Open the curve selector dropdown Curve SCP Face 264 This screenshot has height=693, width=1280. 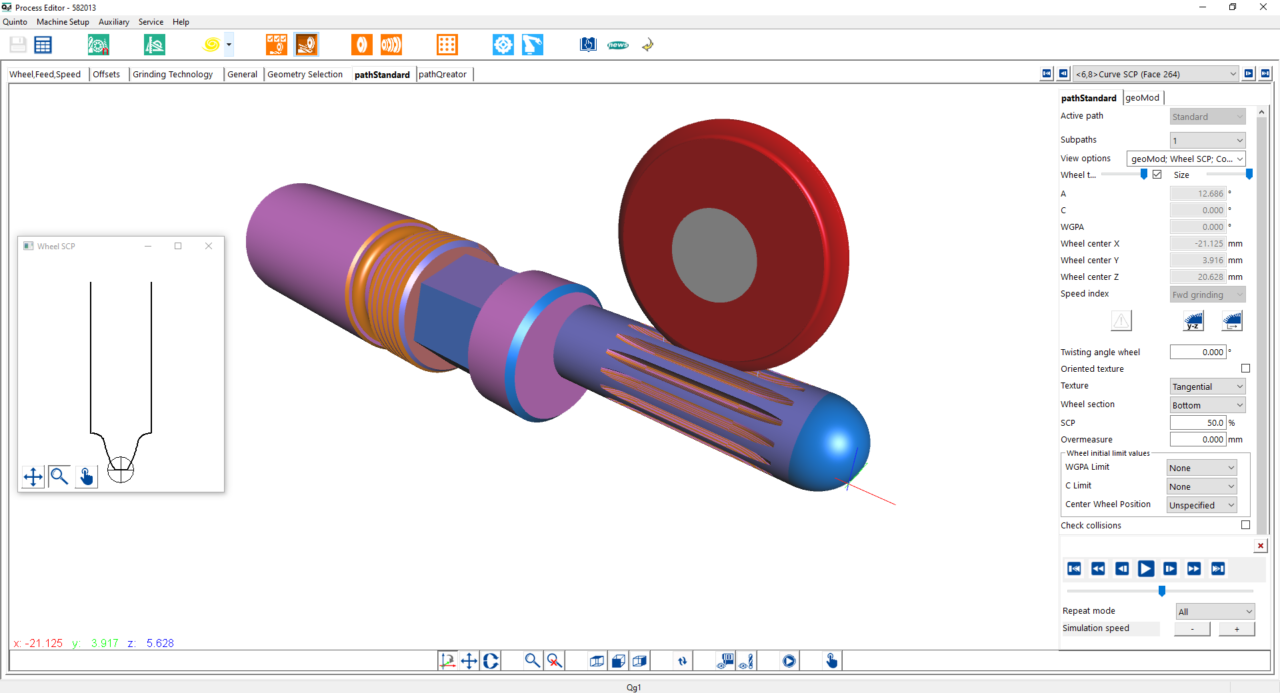pyautogui.click(x=1155, y=73)
